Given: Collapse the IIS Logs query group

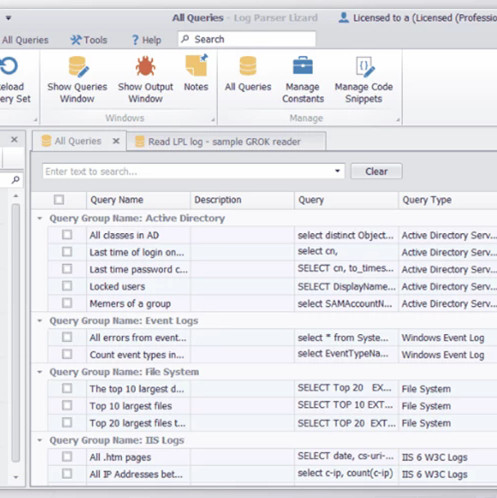Looking at the screenshot, I should click(40, 440).
